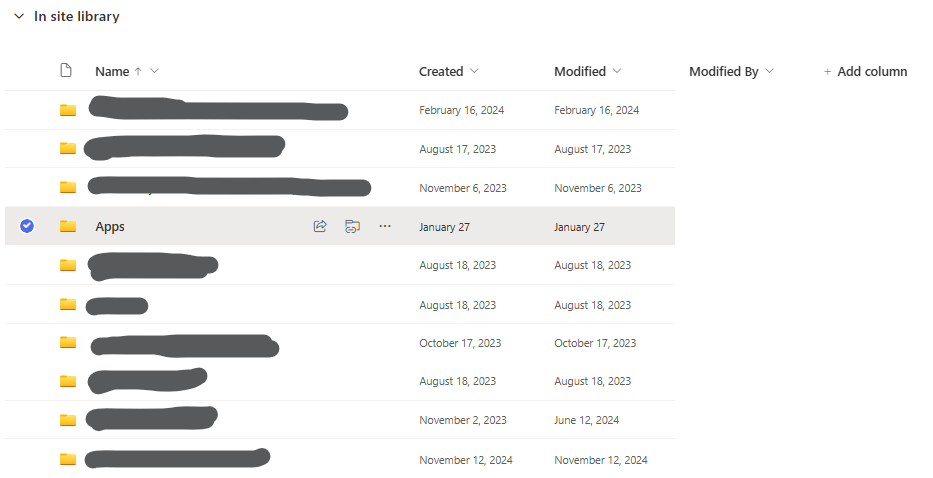This screenshot has width=933, height=478.
Task: Click the file type column header icon
Action: click(66, 71)
